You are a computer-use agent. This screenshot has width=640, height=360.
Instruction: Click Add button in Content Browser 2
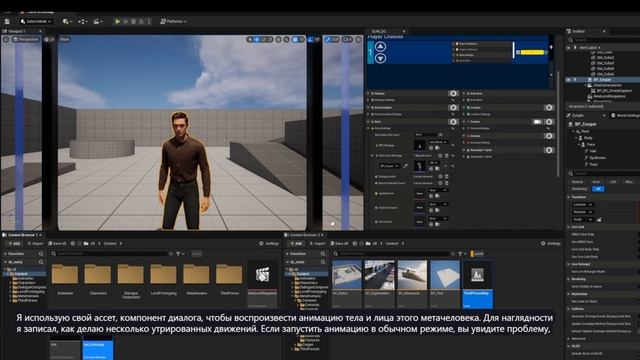[296, 243]
